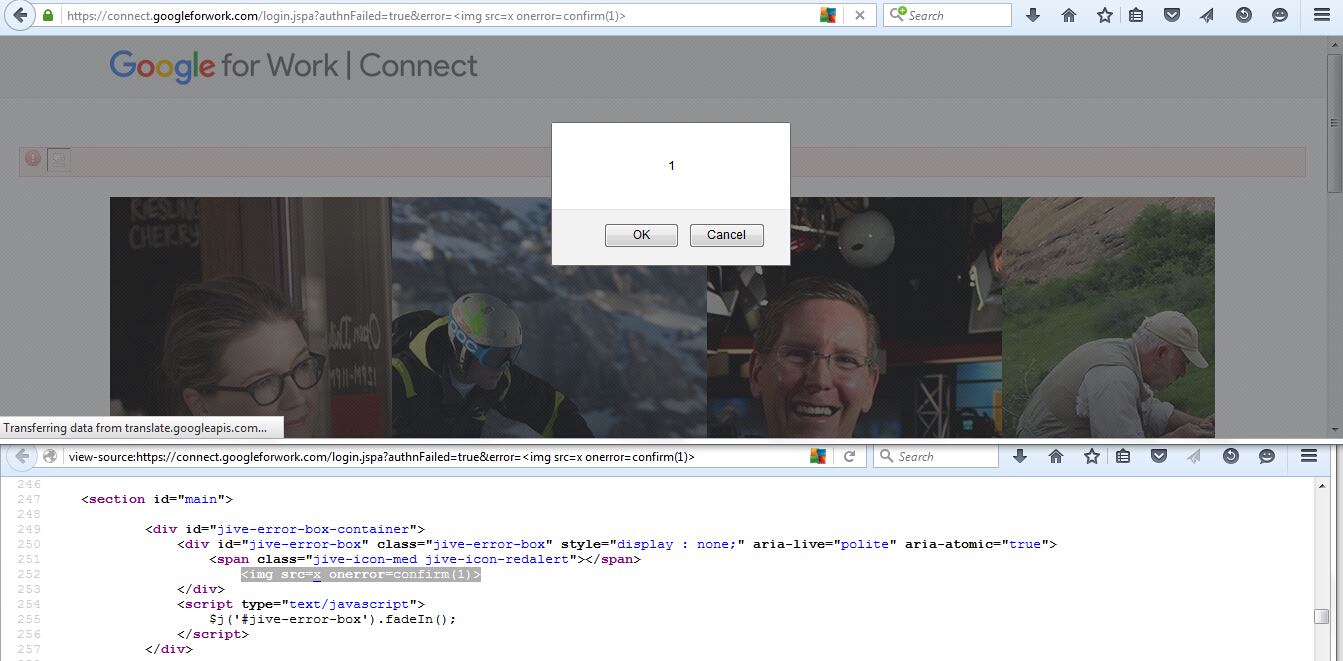Click Home icon in view-source window toolbar

coord(1056,456)
